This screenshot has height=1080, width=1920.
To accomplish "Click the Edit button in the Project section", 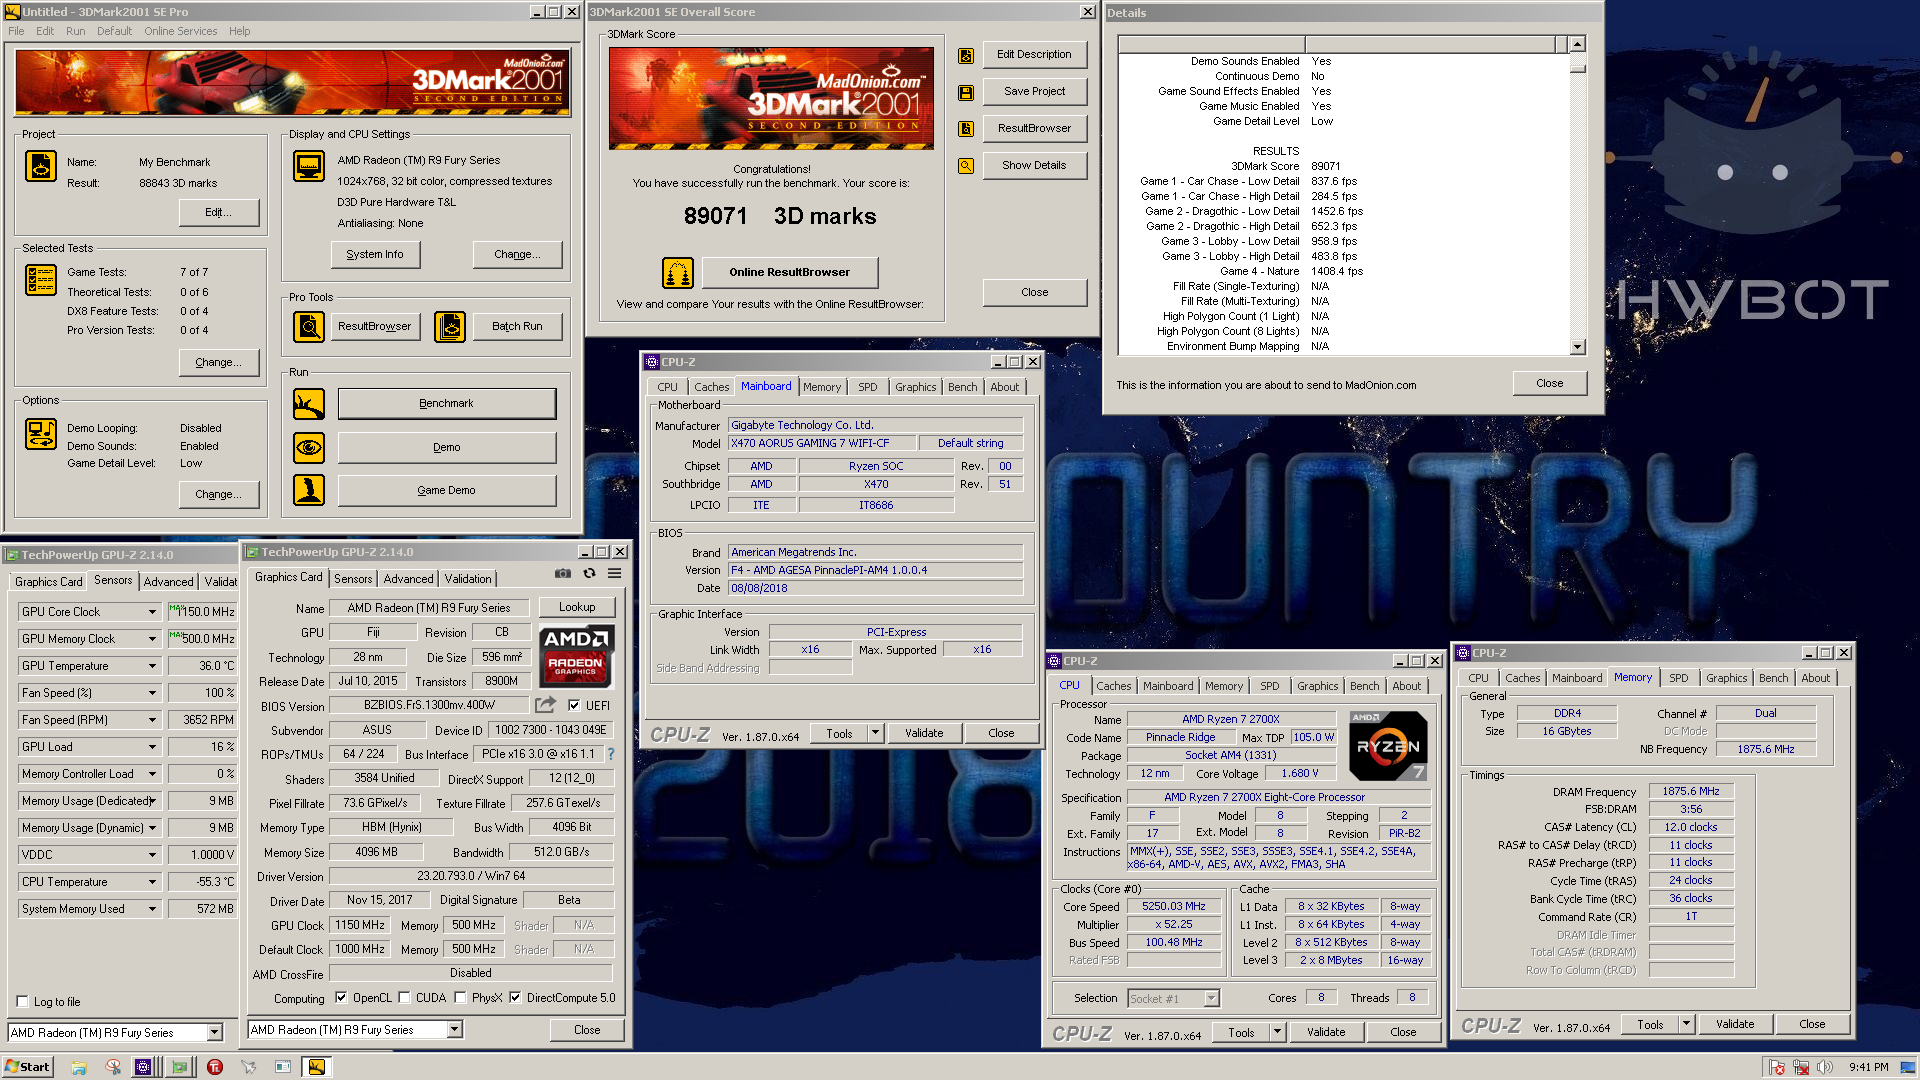I will pyautogui.click(x=218, y=212).
